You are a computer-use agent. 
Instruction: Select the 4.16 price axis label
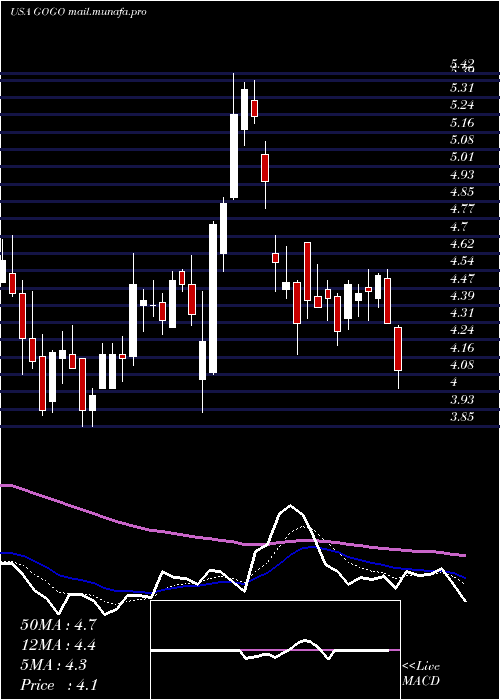point(462,348)
